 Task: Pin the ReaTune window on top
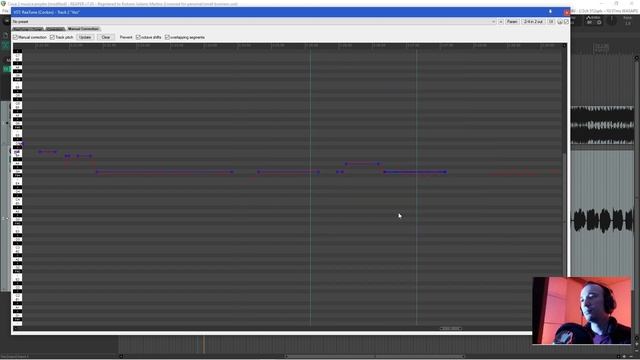click(x=550, y=12)
